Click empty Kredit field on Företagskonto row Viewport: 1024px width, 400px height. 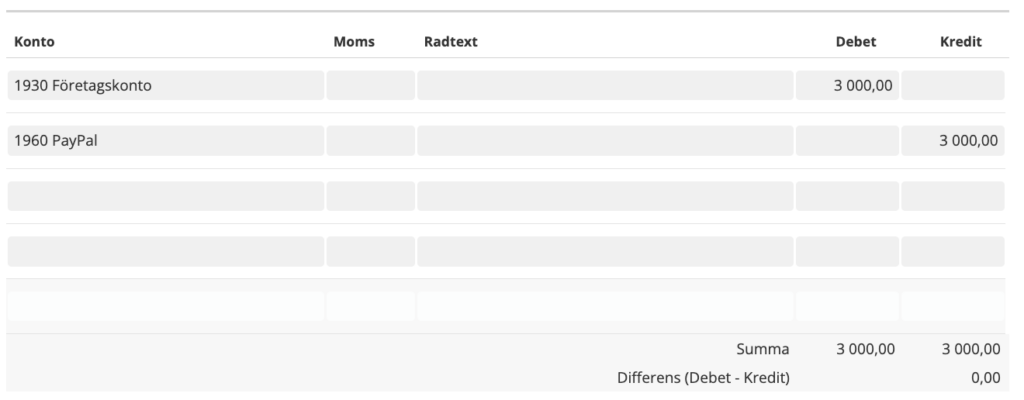click(952, 86)
